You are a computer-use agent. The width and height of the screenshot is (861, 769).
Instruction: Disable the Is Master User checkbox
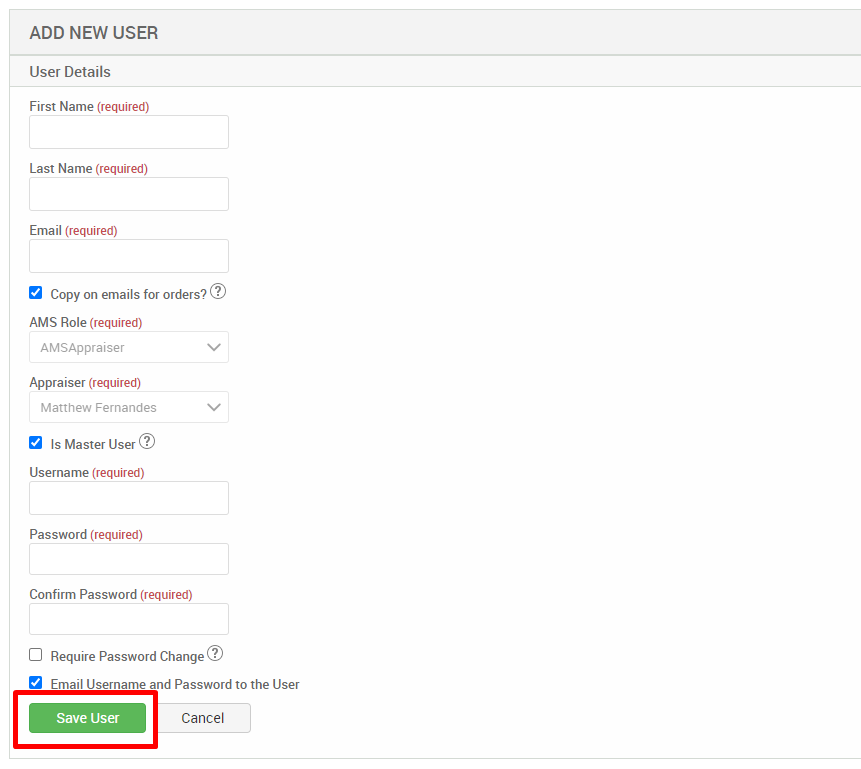point(35,442)
